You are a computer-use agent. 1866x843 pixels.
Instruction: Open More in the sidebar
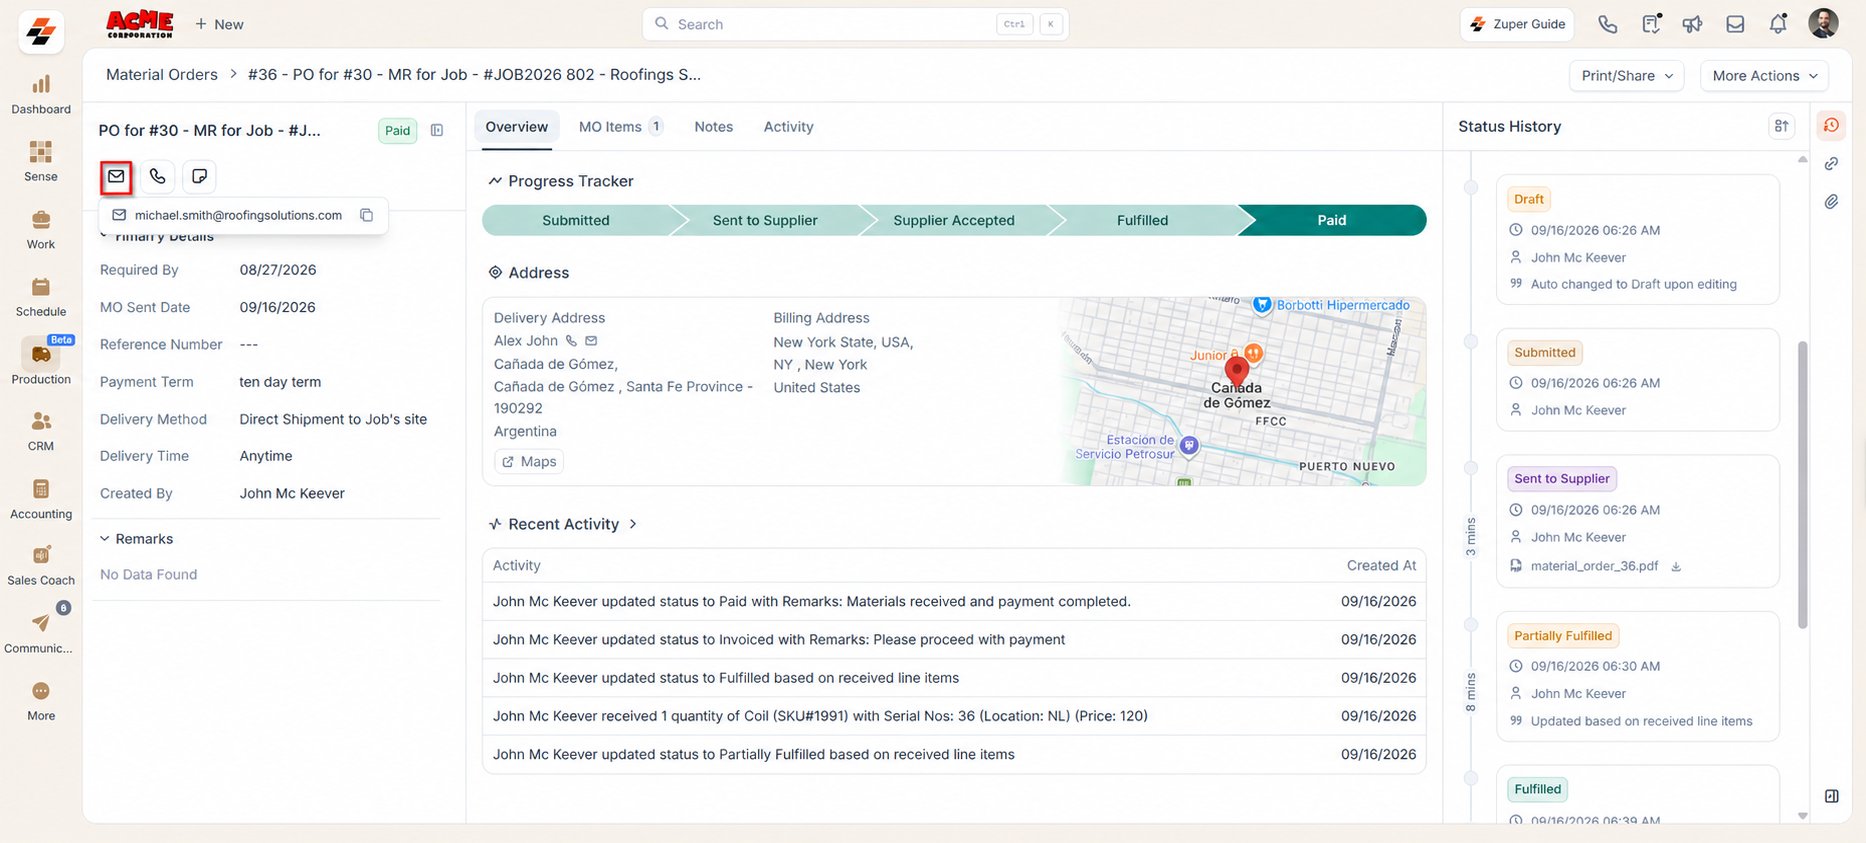tap(41, 700)
